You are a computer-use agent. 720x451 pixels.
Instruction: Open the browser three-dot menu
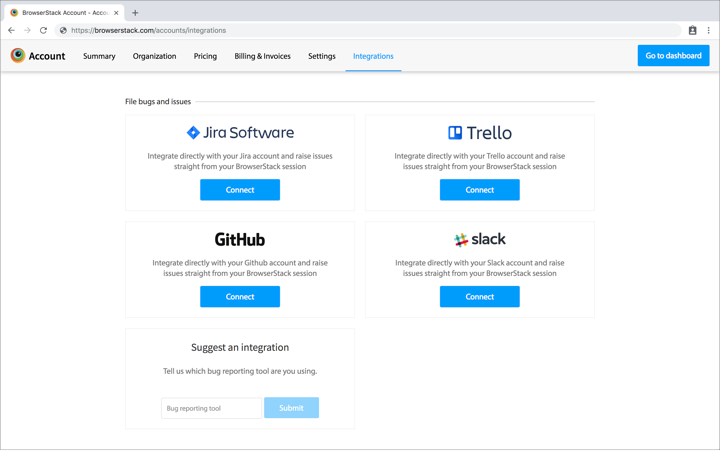pos(709,30)
